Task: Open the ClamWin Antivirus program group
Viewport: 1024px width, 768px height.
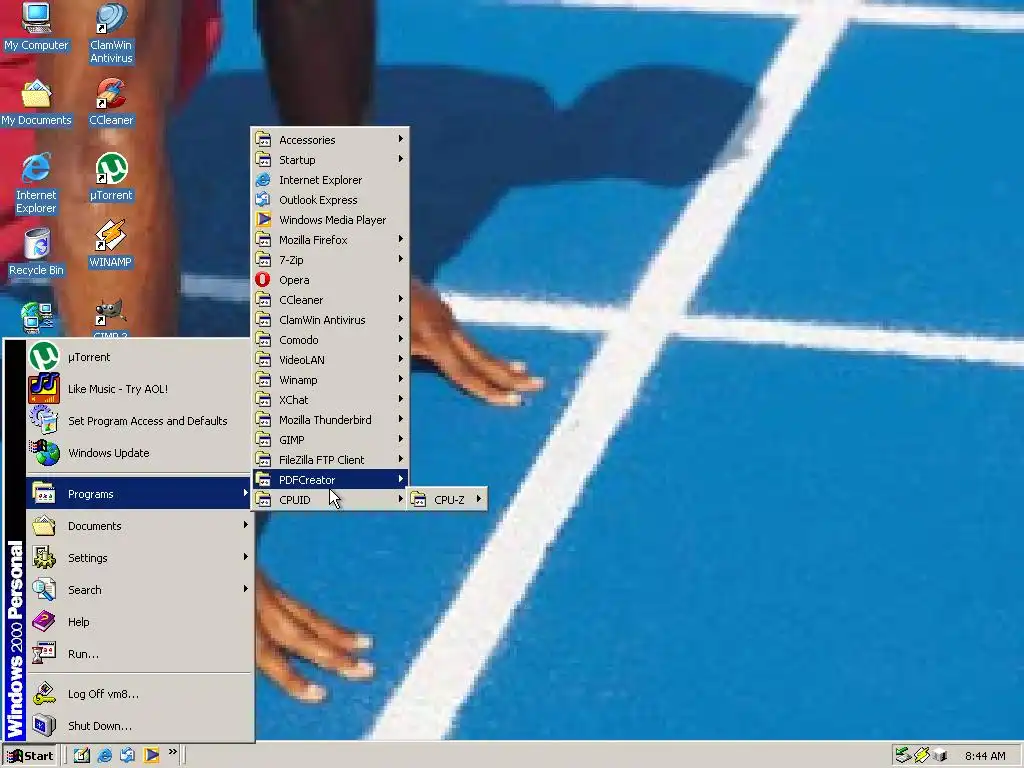Action: coord(330,319)
